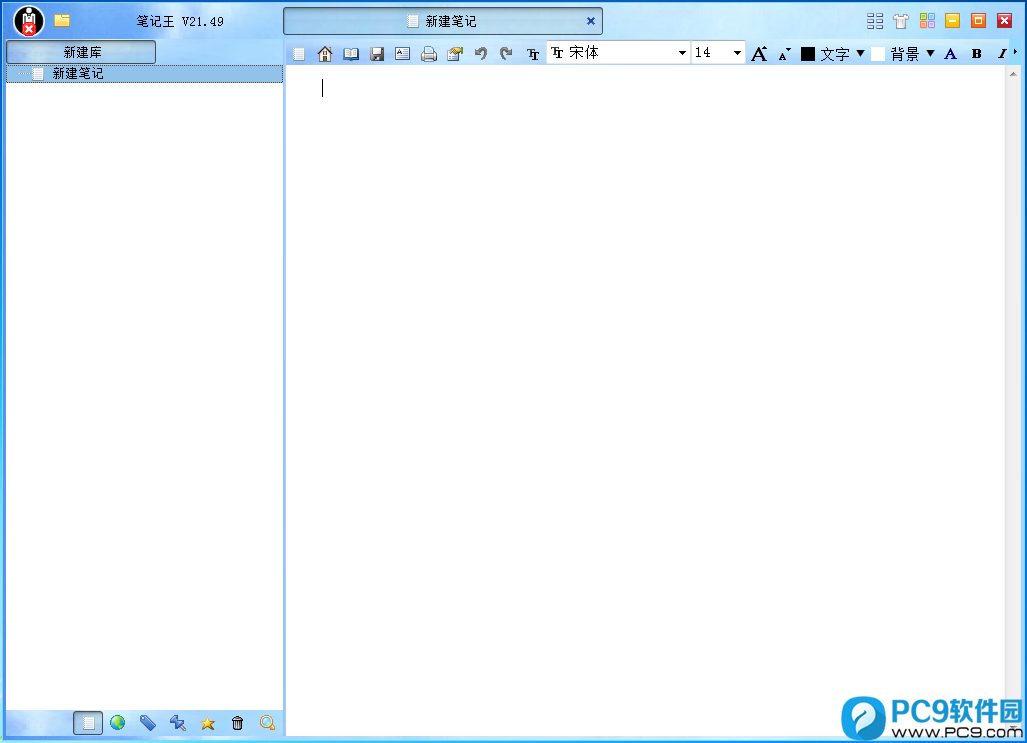Open the trash bin at sidebar bottom
This screenshot has height=743, width=1027.
point(238,723)
